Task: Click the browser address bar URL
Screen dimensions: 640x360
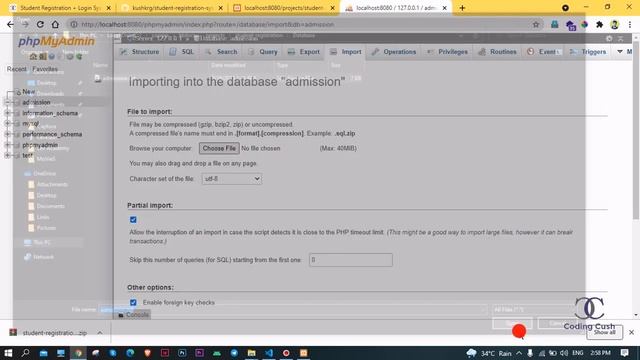Action: 207,24
